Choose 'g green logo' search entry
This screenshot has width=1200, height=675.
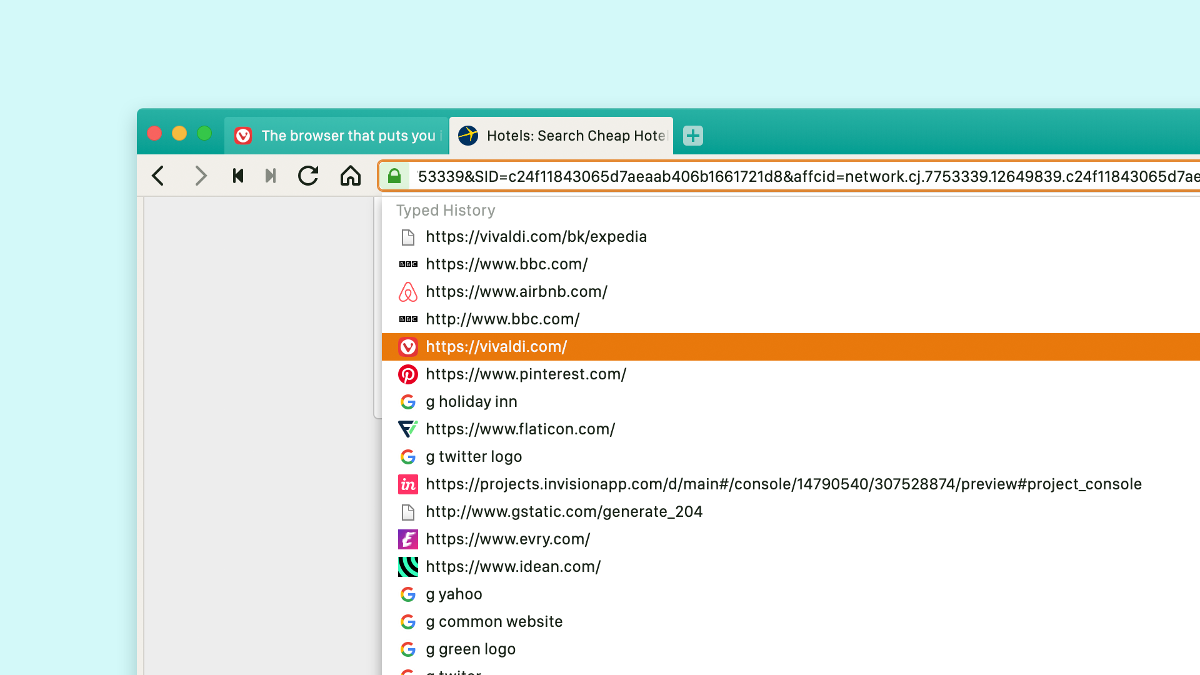791,649
